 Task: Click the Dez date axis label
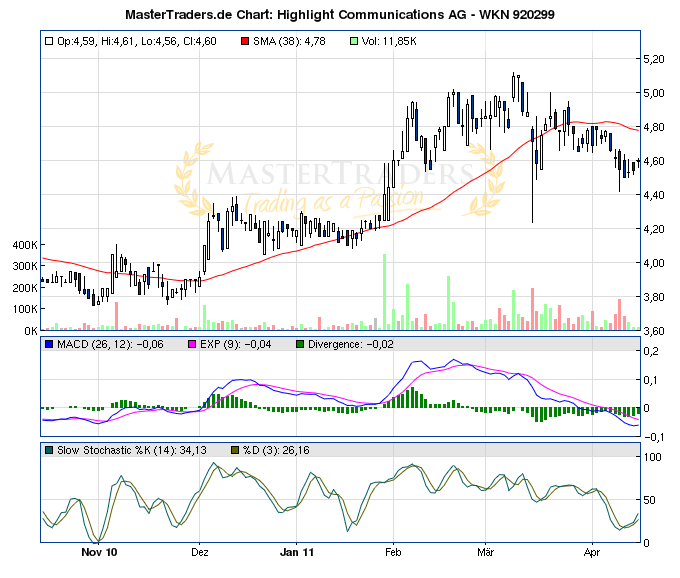200,552
